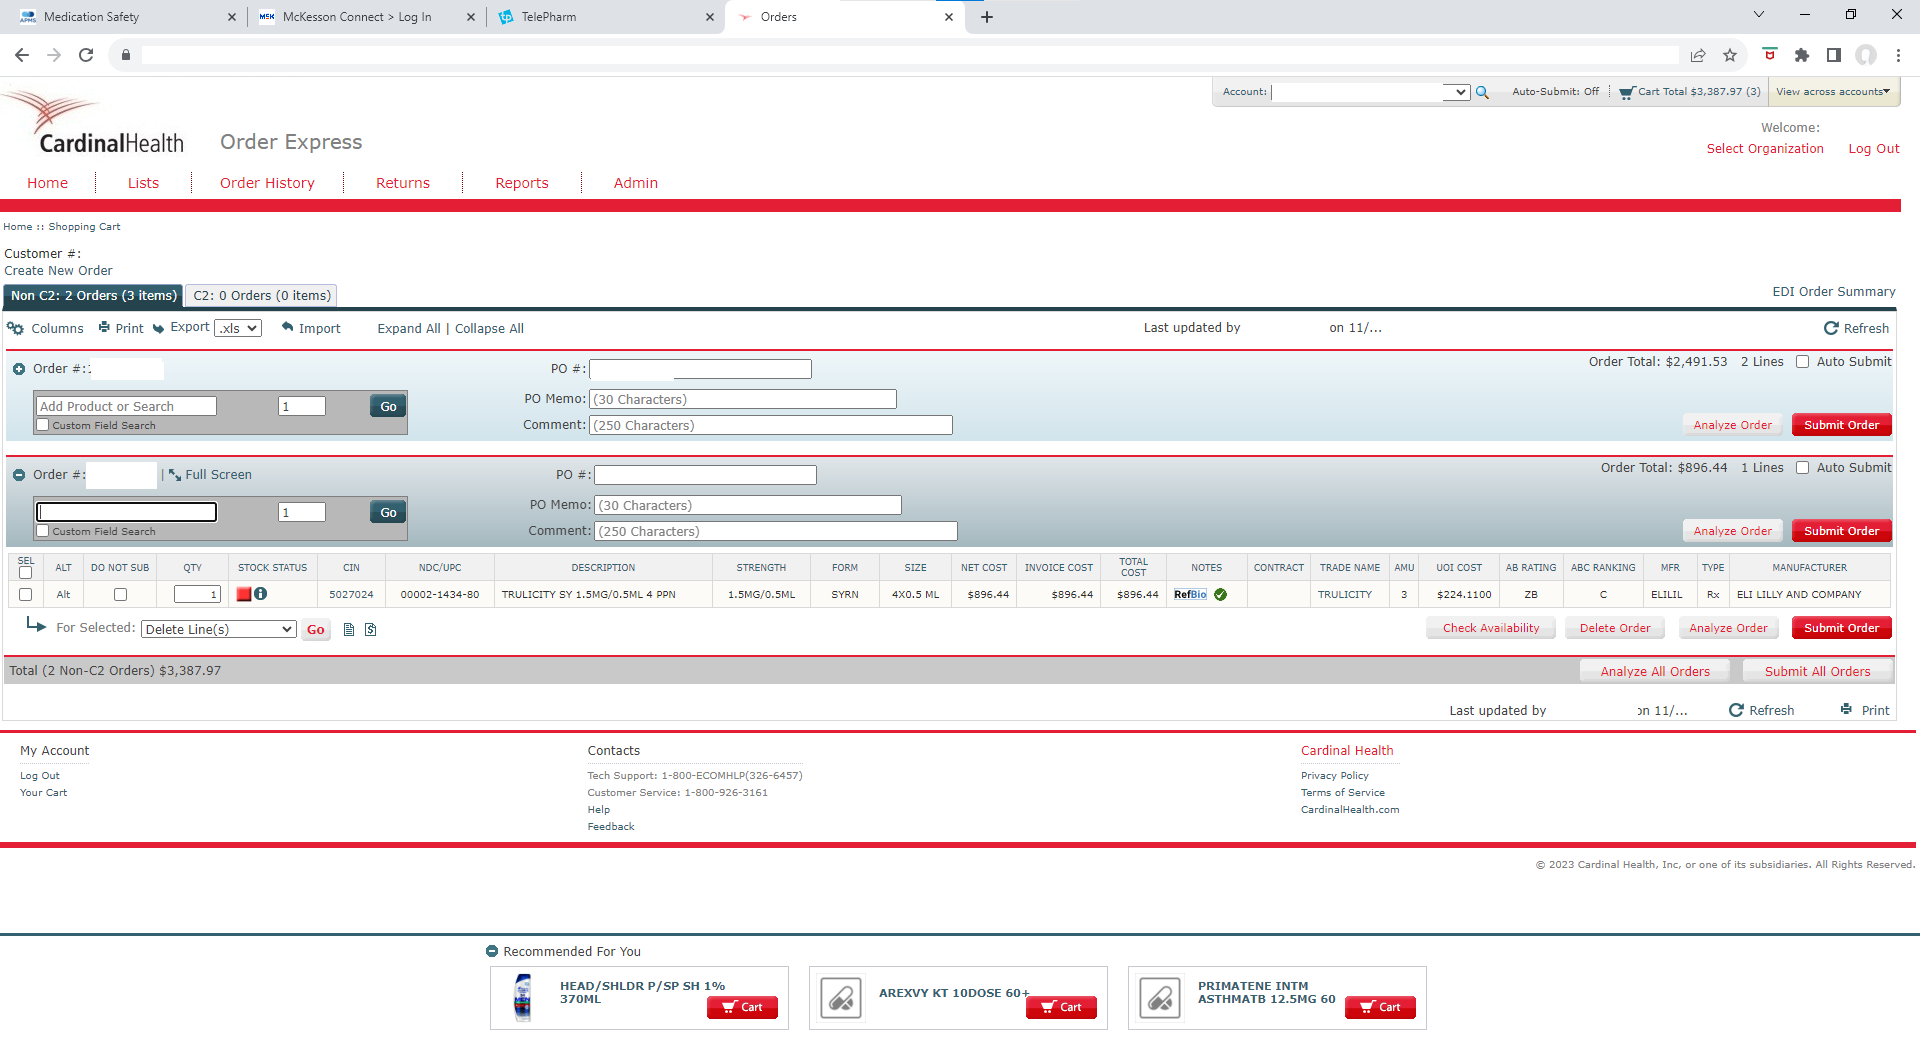Viewport: 1920px width, 1040px height.
Task: Click the quantity field for Trulicity
Action: point(197,594)
